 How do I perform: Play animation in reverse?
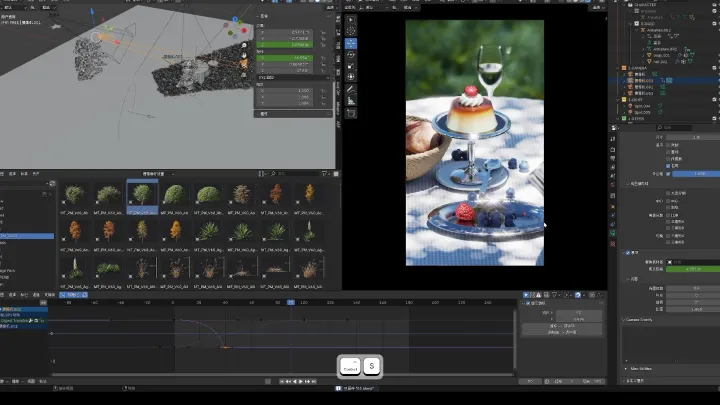[x=295, y=381]
